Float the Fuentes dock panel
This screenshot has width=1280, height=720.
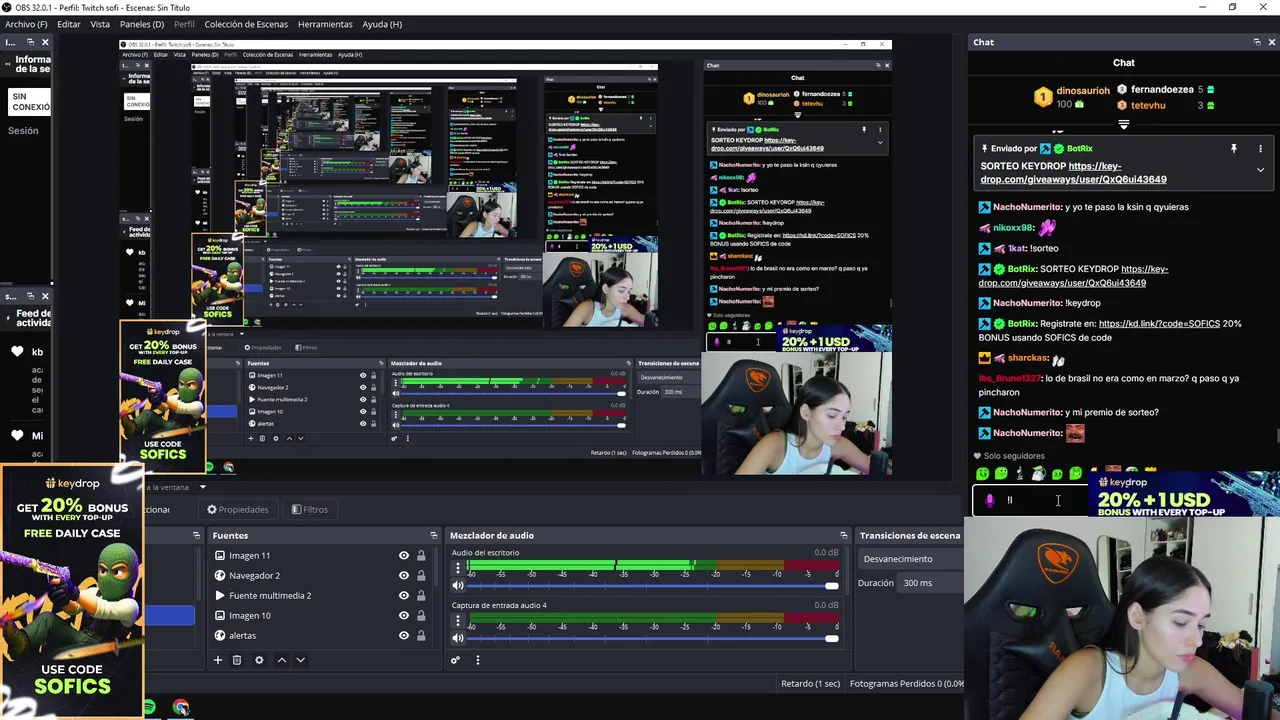[x=433, y=535]
